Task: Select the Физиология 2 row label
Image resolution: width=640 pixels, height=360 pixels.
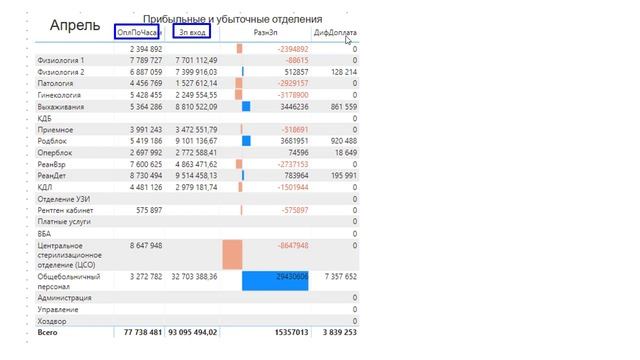Action: point(61,72)
